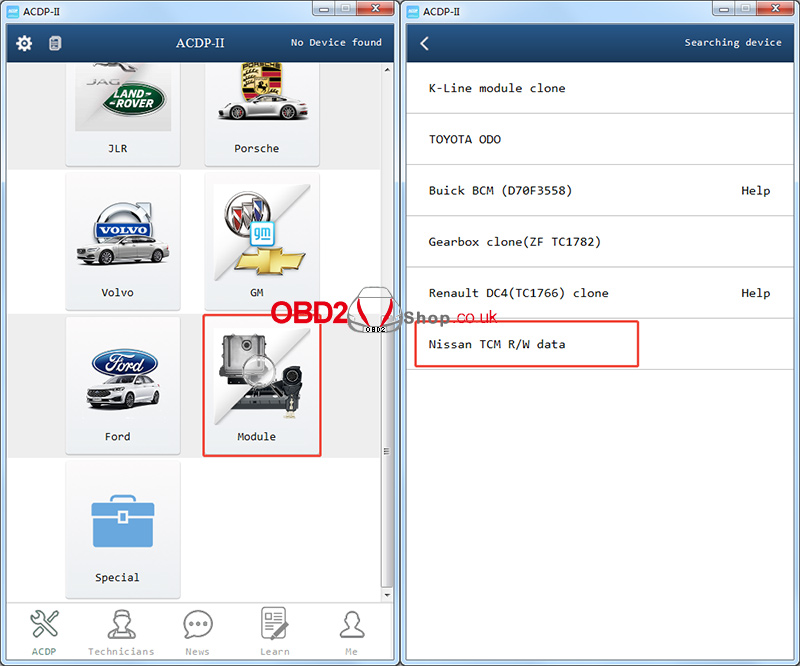Select Gearbox clone(ZF TC1782) entry

(x=599, y=241)
